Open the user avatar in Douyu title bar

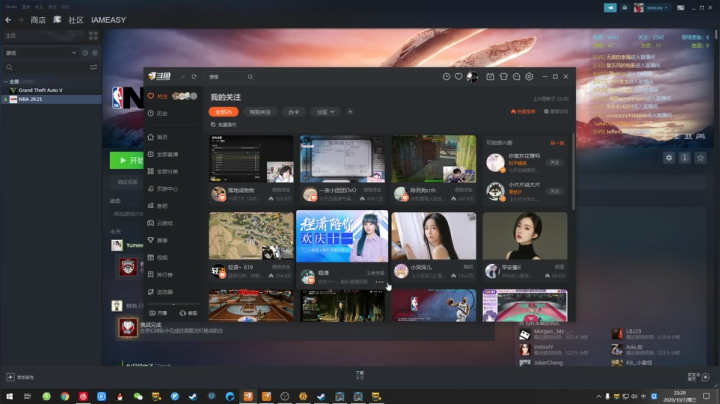click(x=472, y=77)
